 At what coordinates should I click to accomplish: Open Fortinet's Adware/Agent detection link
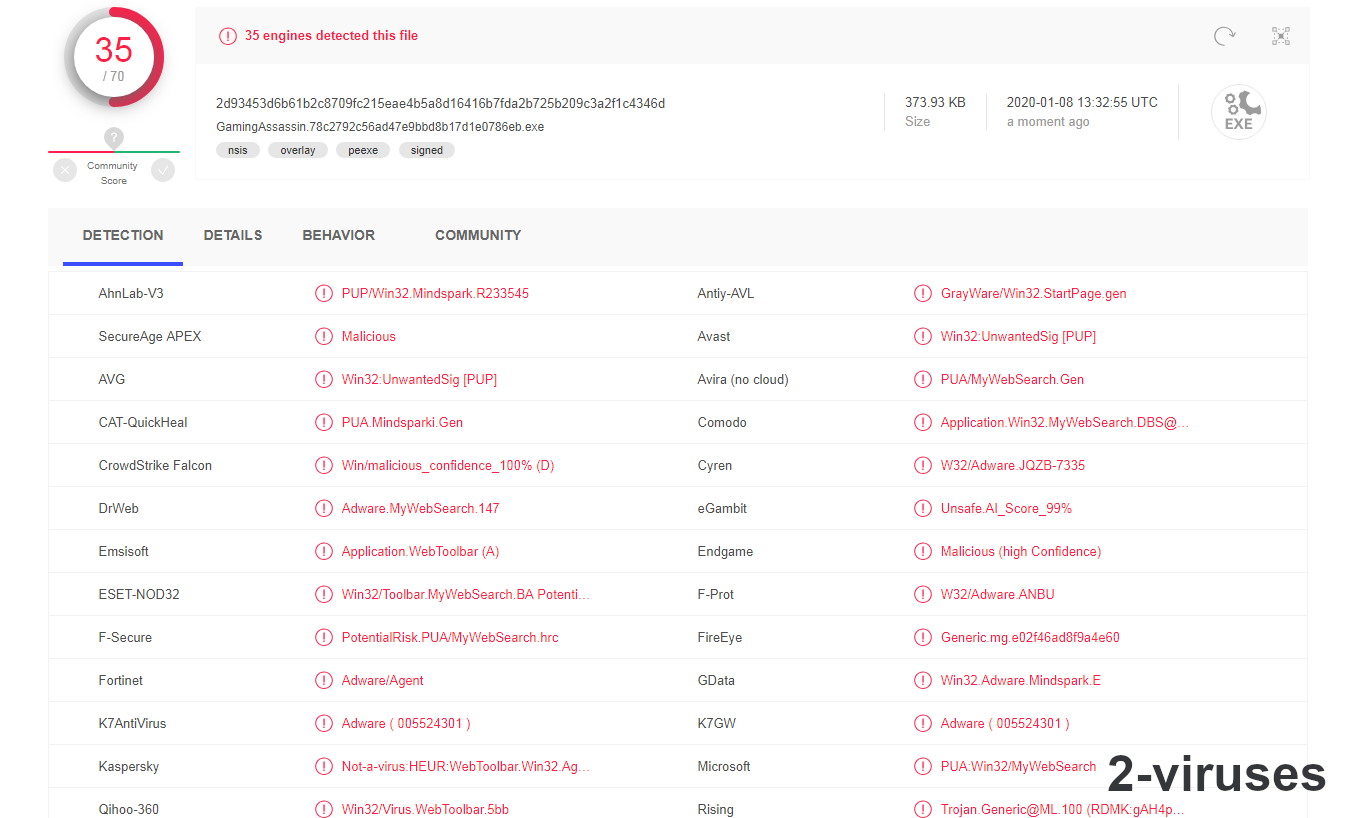coord(382,680)
